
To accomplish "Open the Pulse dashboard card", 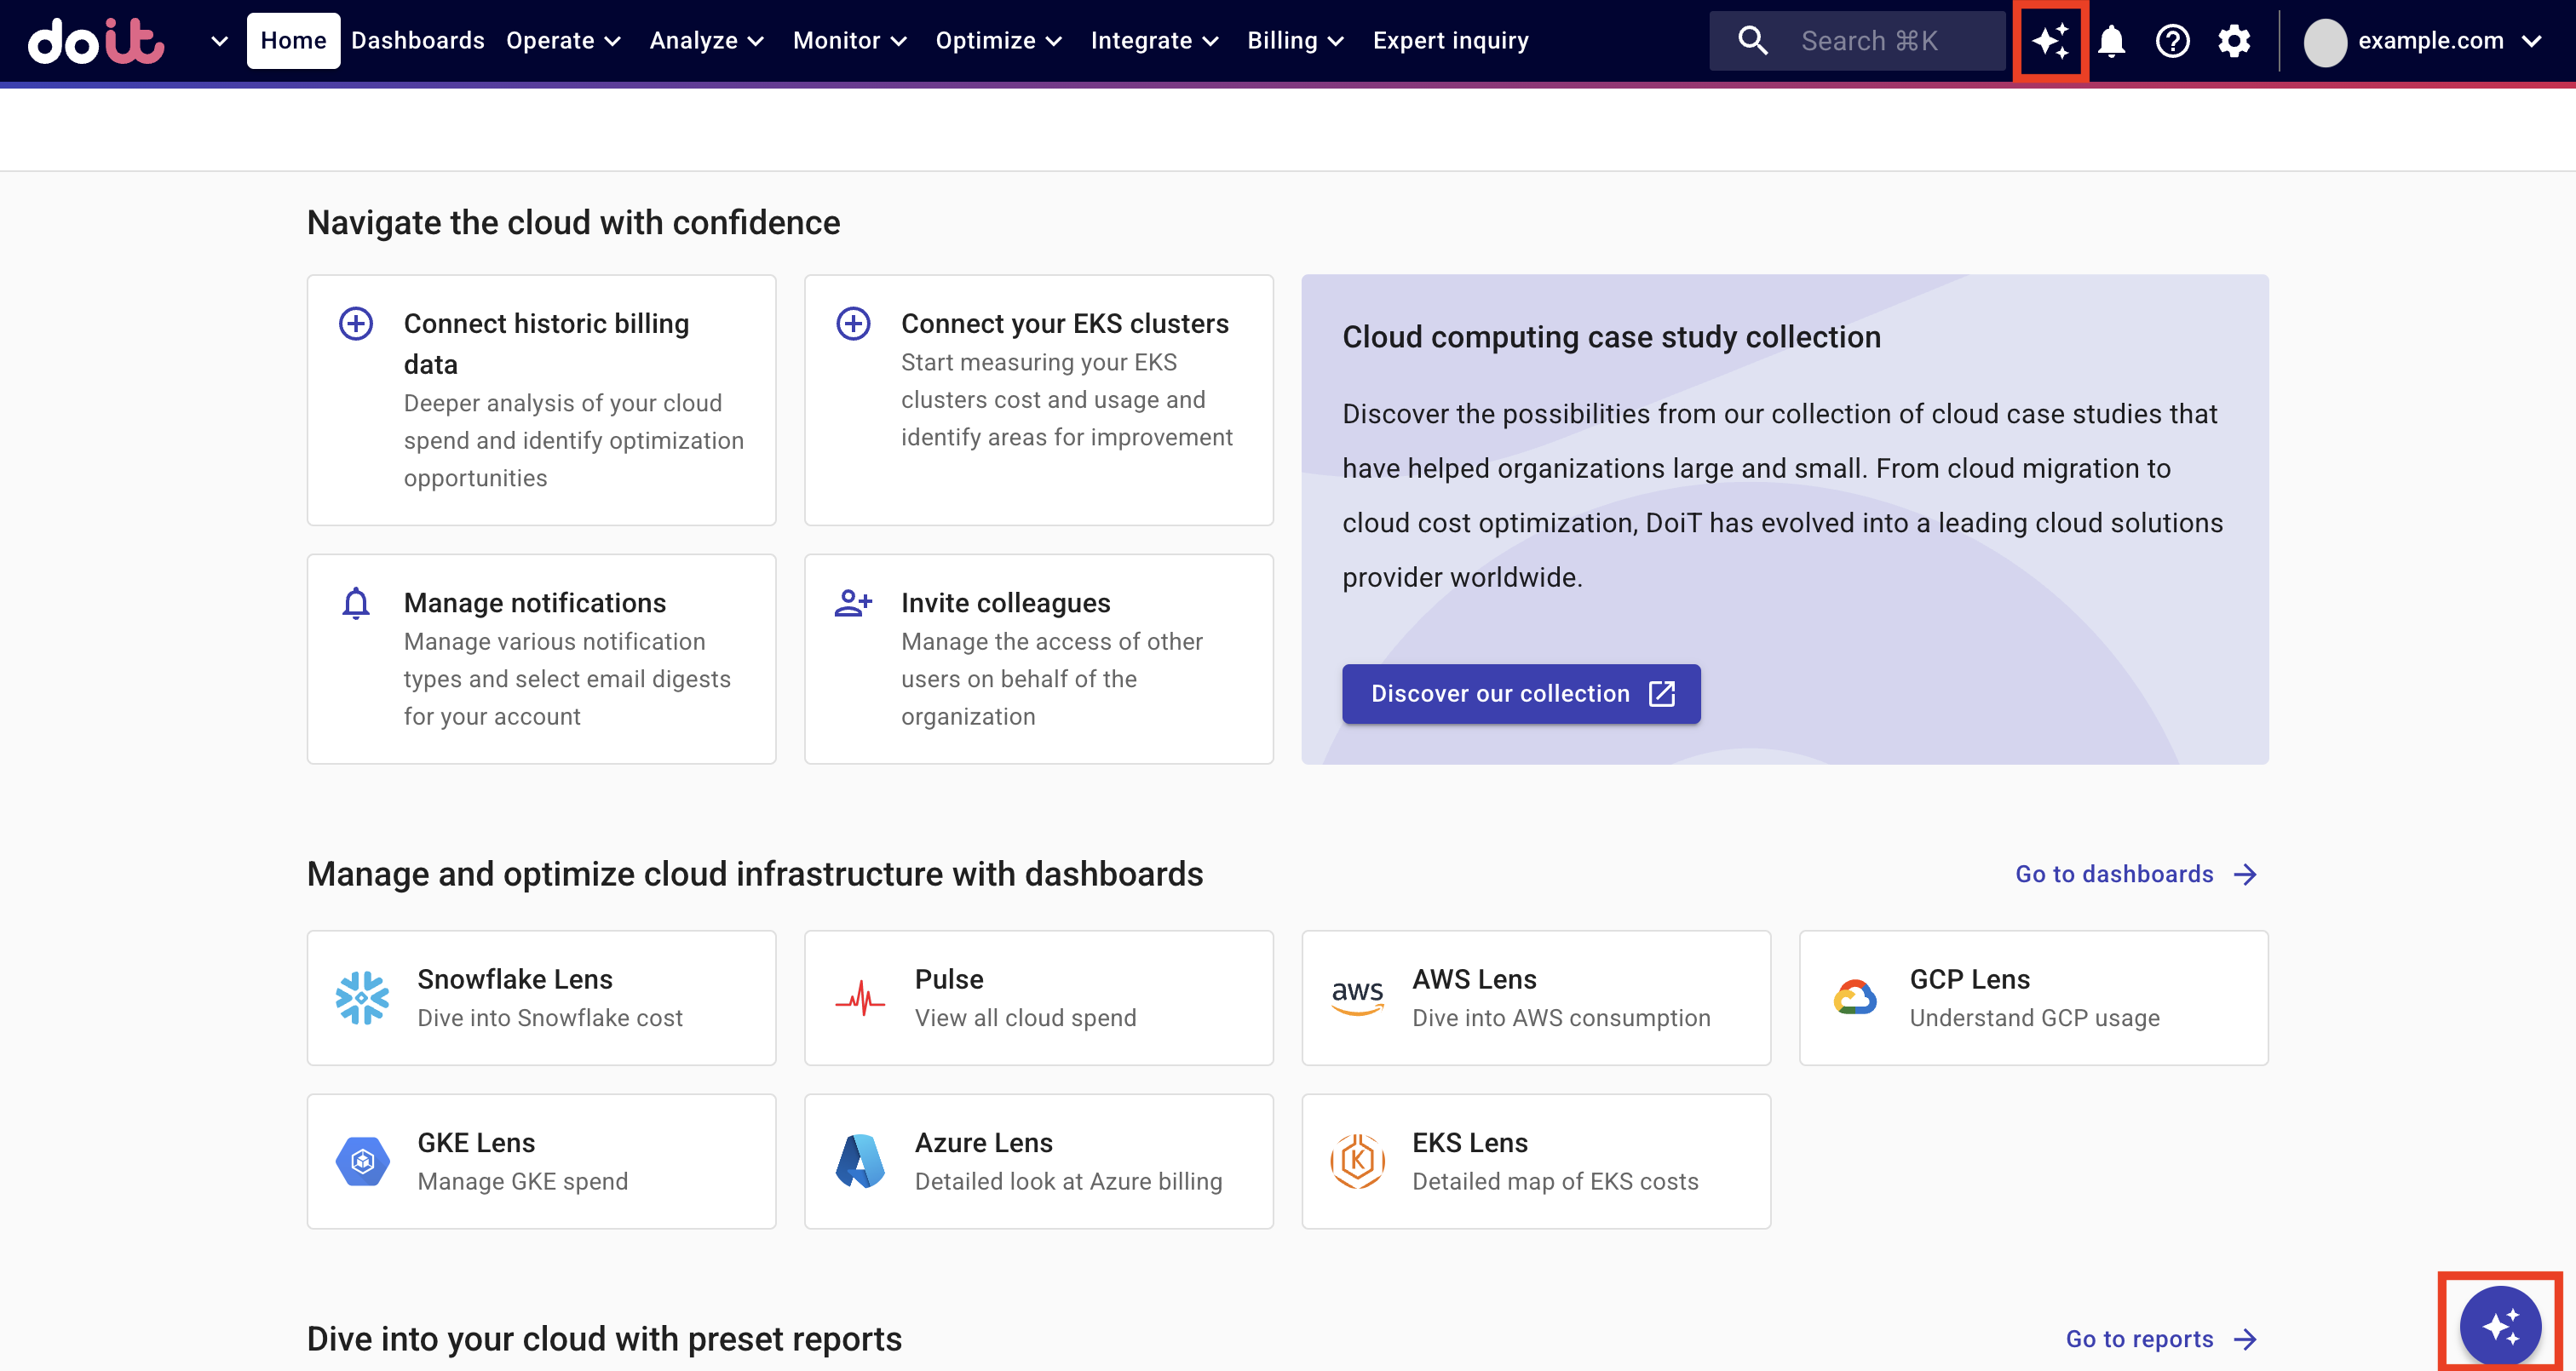I will pos(1038,998).
